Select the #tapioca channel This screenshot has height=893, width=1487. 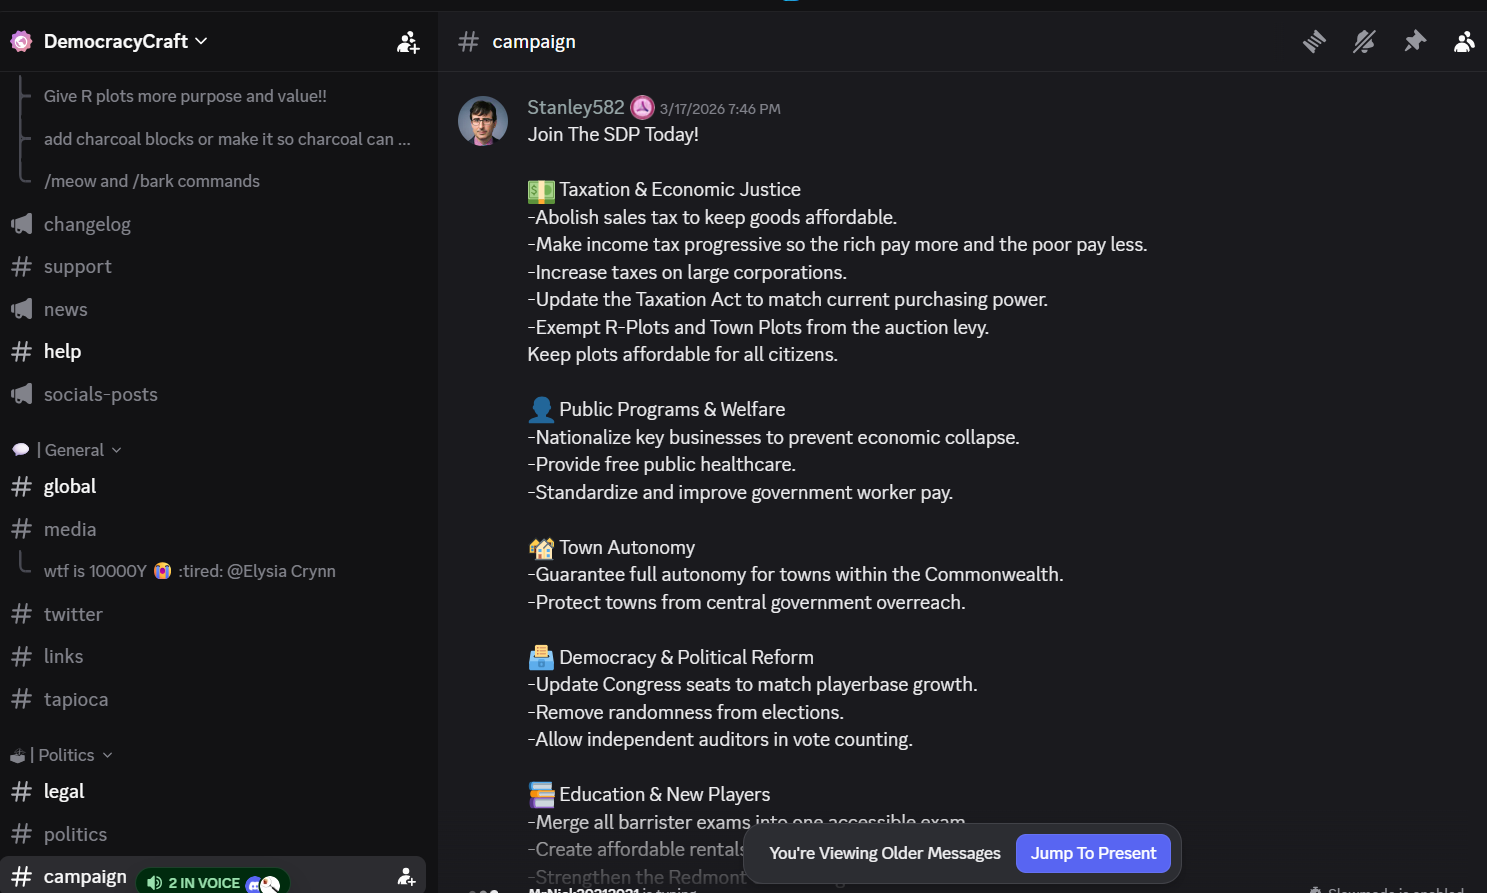click(x=75, y=699)
